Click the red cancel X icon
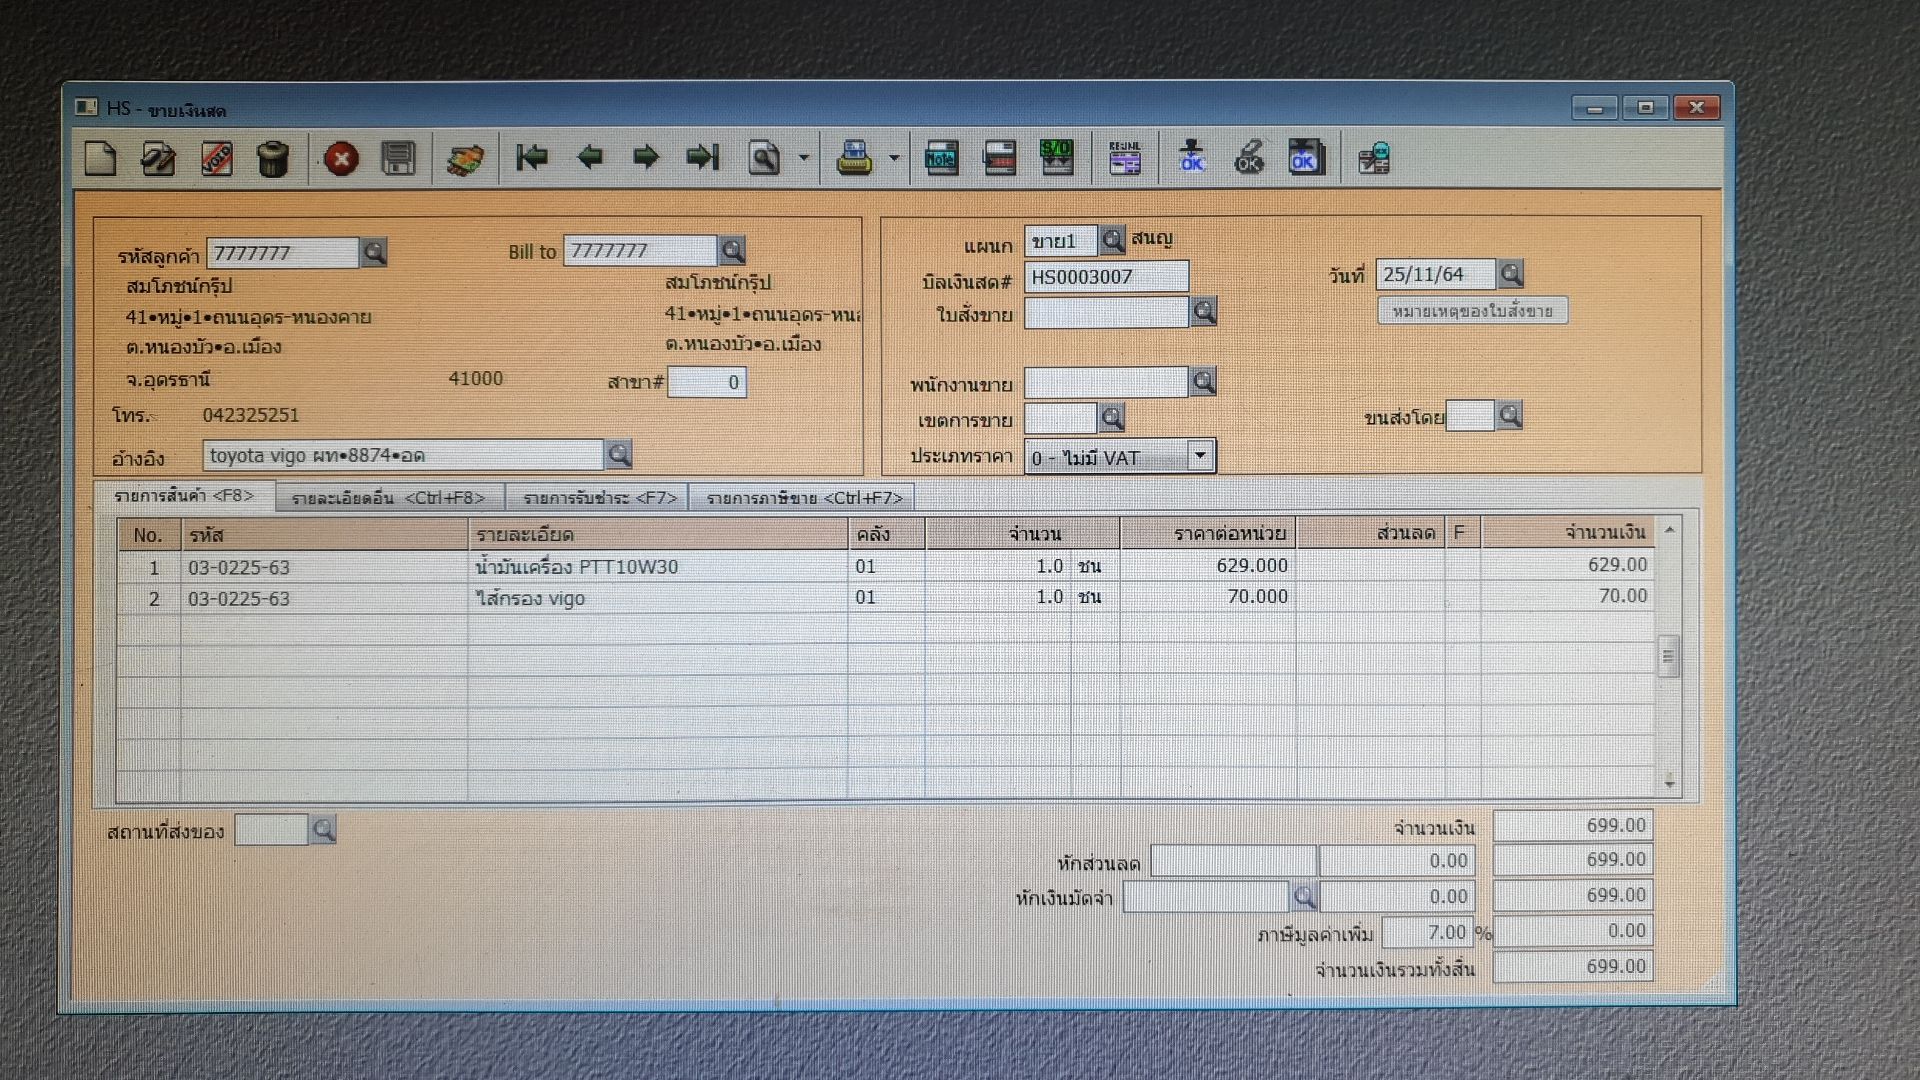The image size is (1920, 1080). coord(341,159)
